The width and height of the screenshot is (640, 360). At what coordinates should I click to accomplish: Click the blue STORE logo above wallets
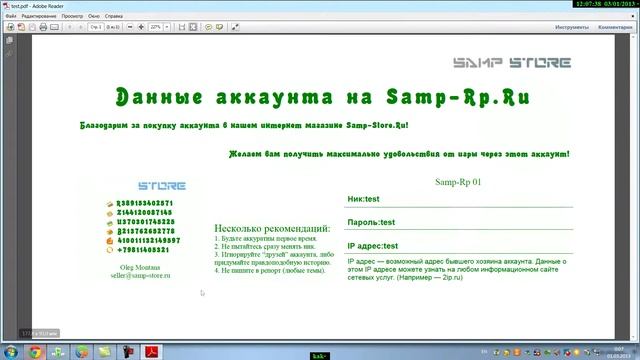pos(162,186)
